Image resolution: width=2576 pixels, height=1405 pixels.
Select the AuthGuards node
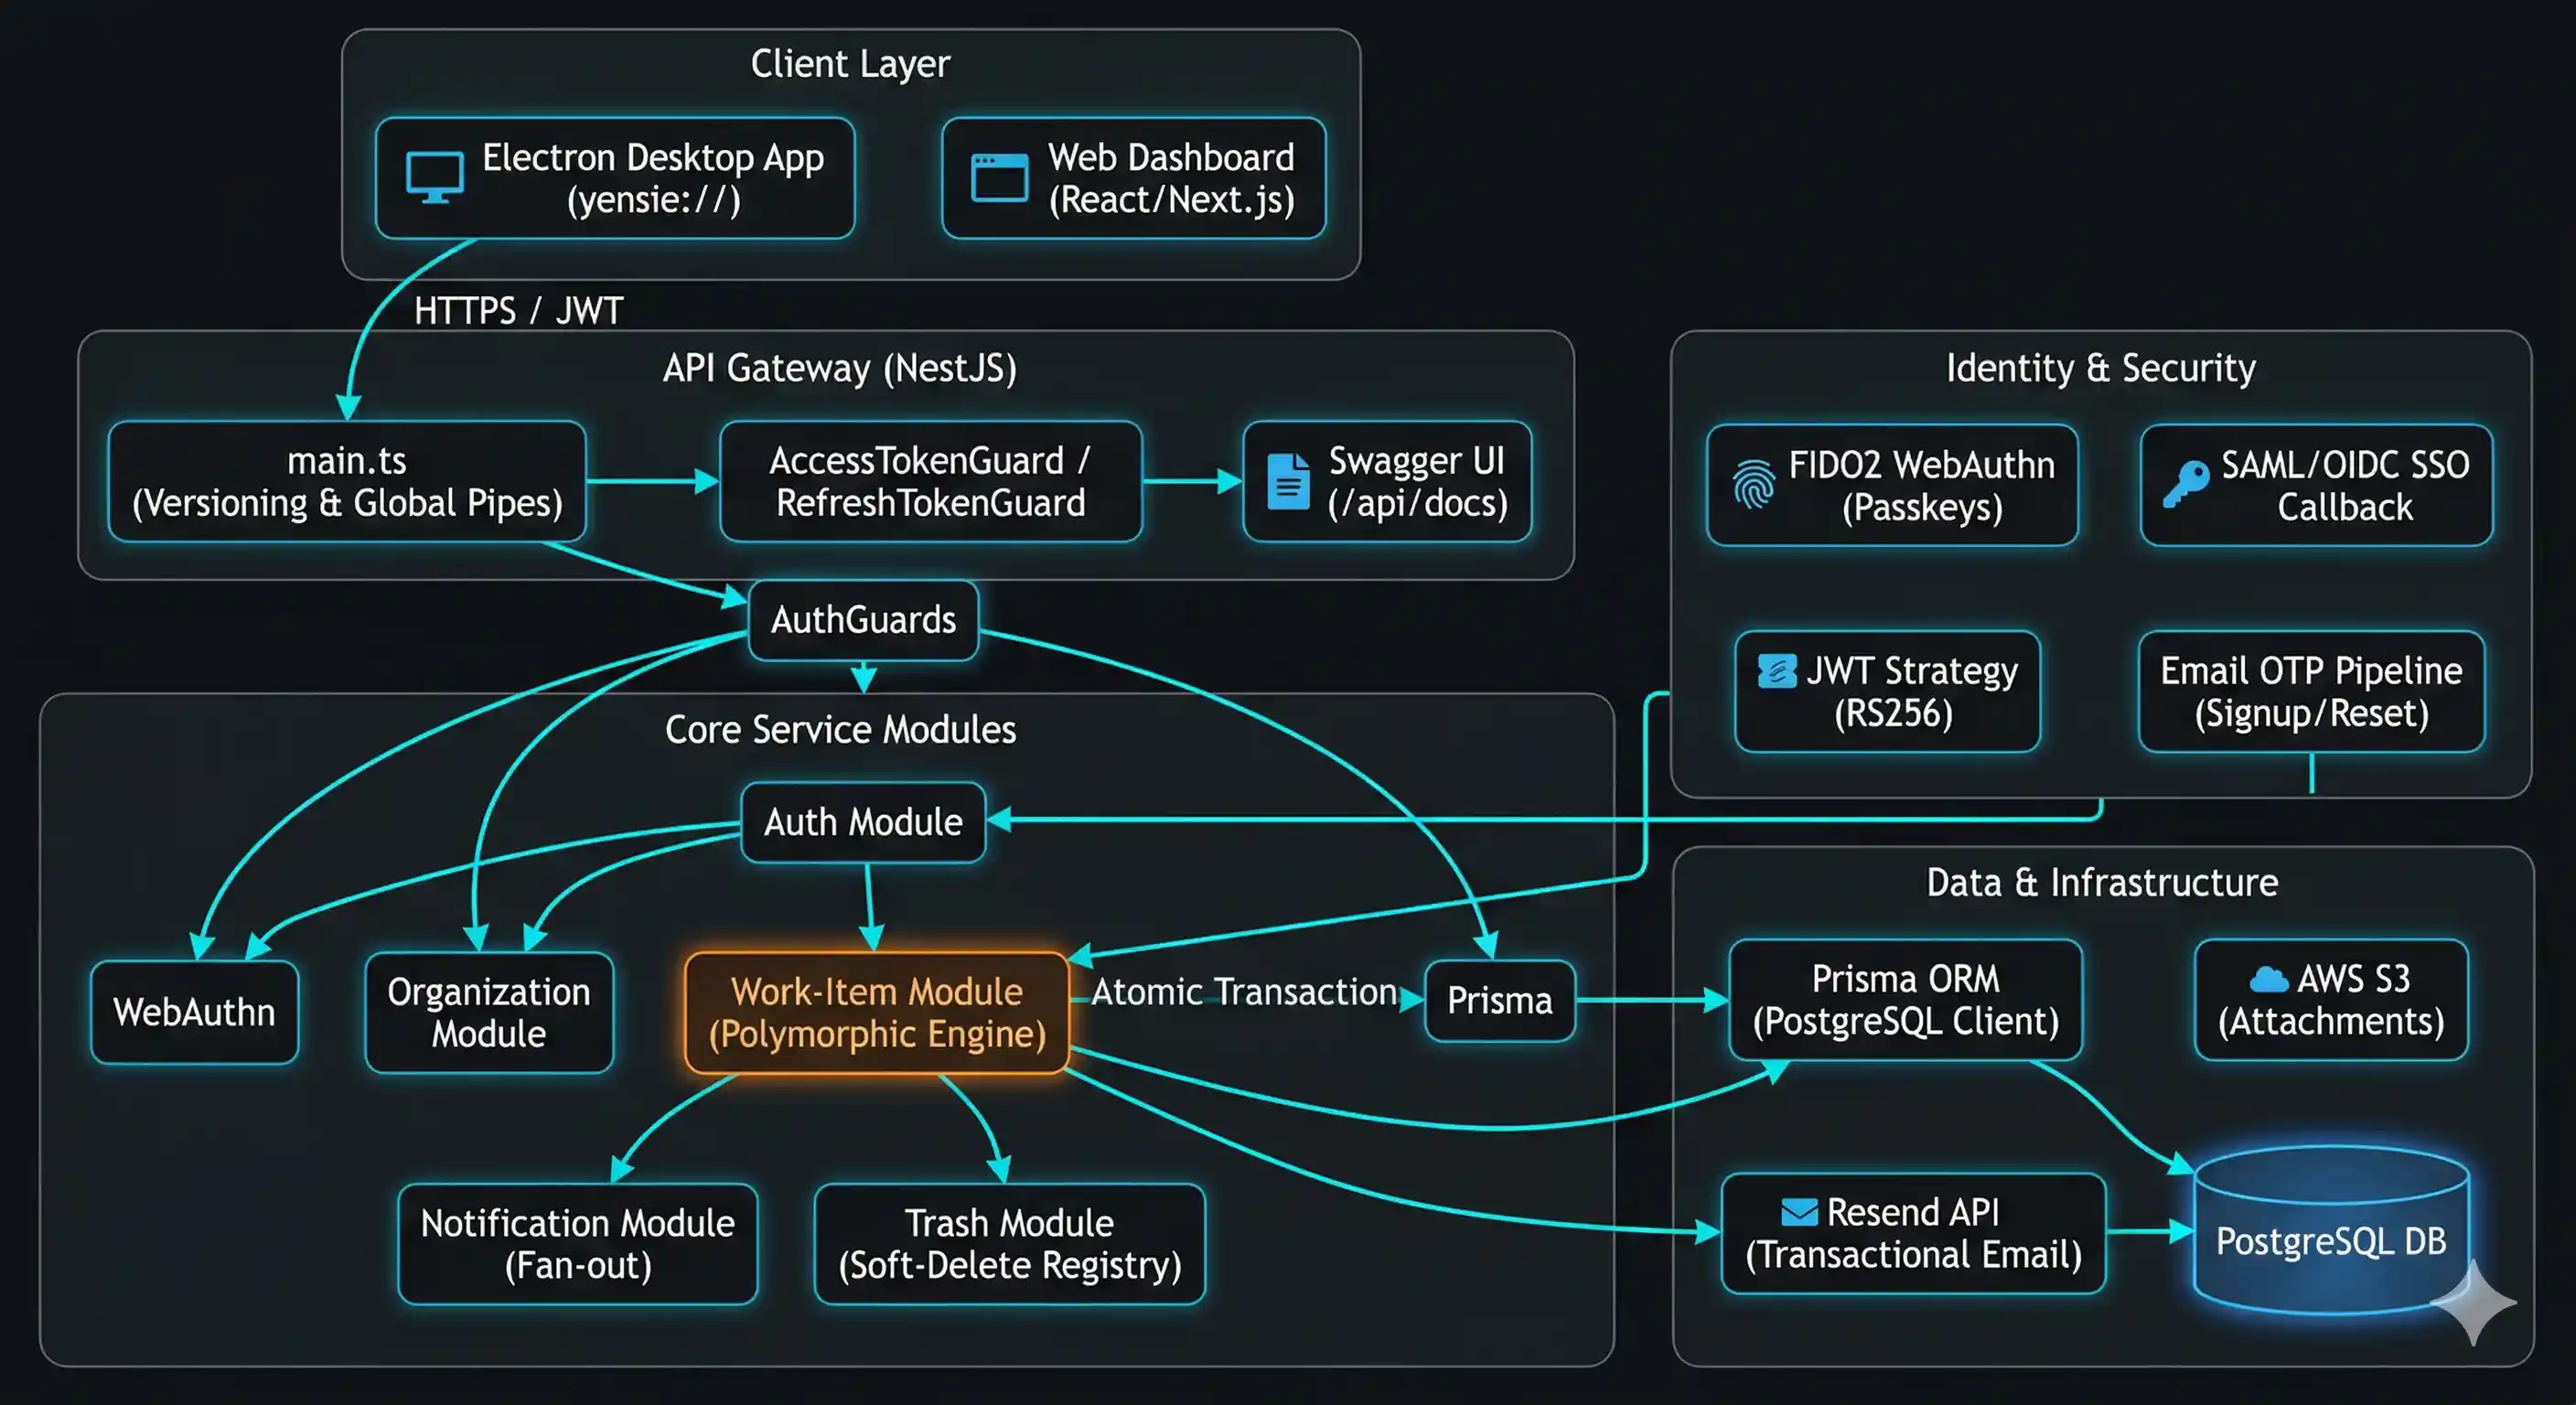click(863, 620)
